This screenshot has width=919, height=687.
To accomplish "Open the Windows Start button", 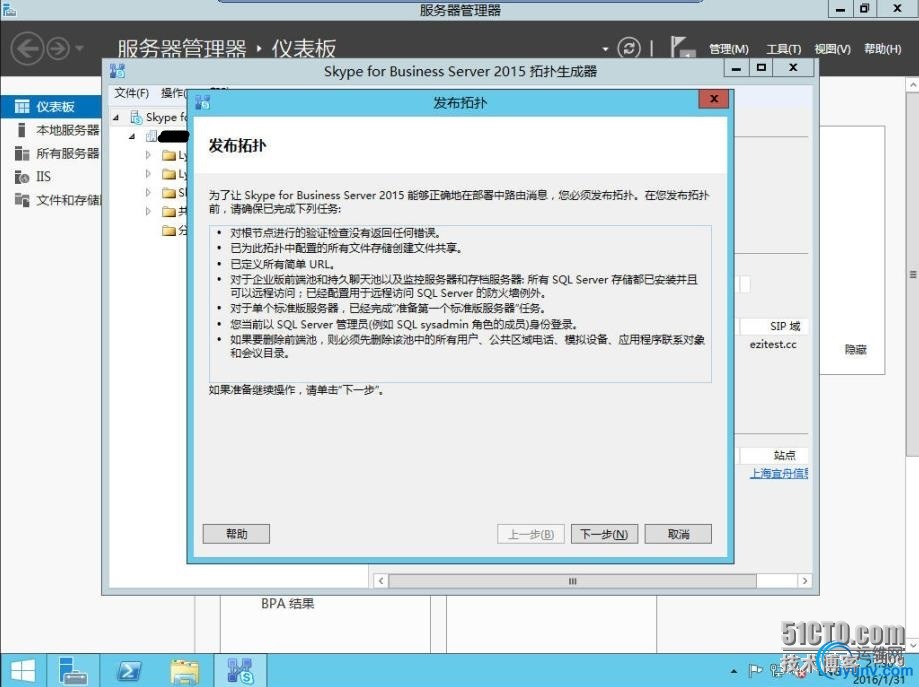I will point(23,671).
